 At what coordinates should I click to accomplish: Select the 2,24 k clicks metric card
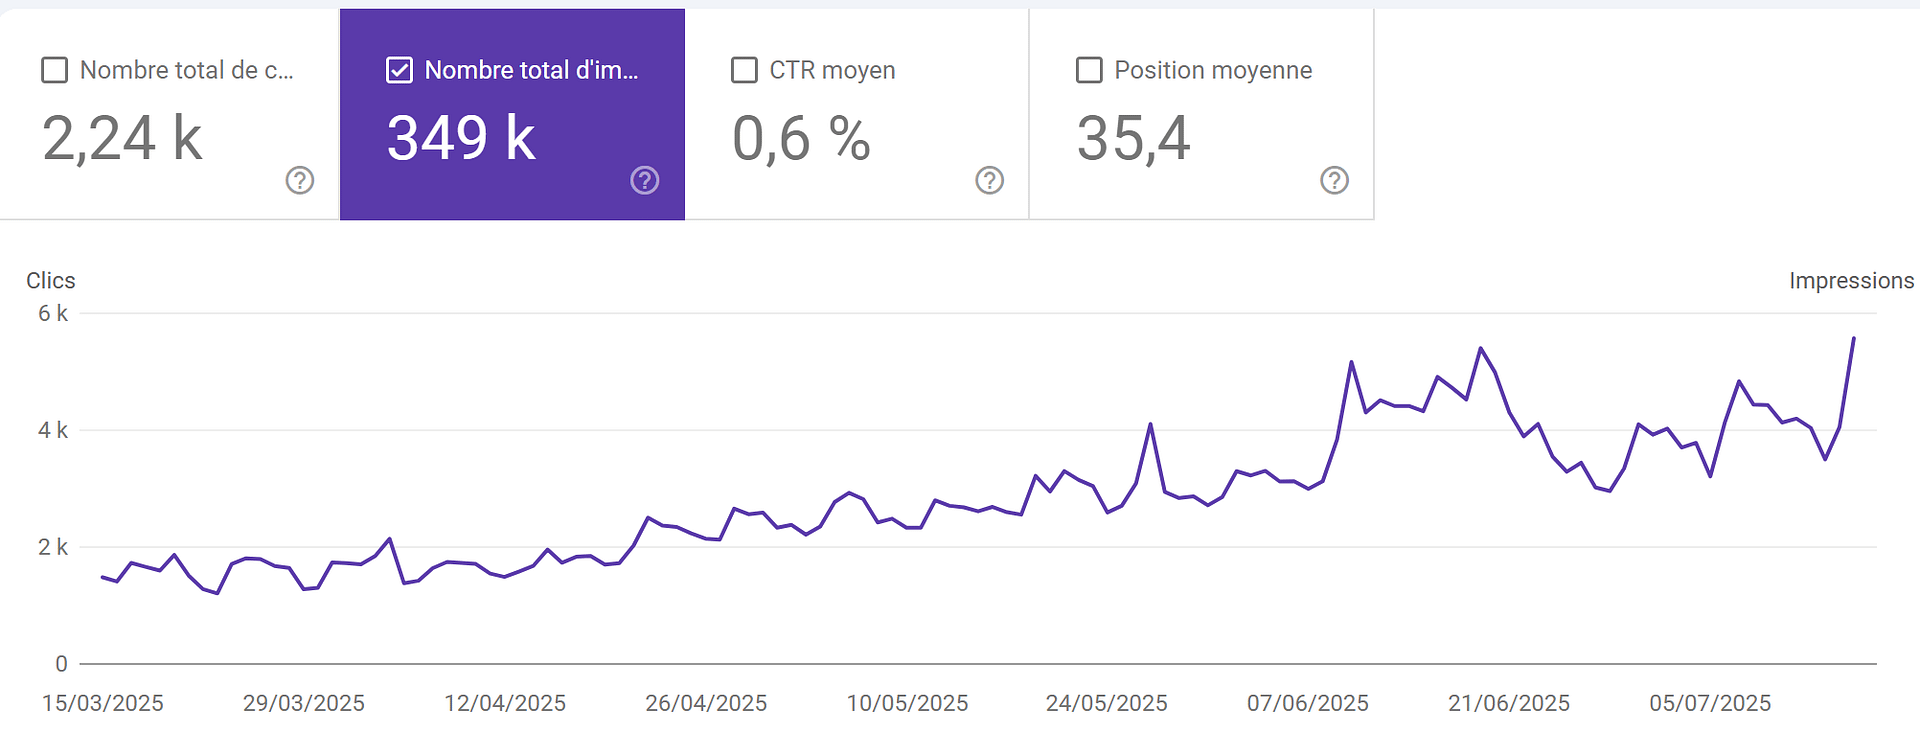point(169,114)
